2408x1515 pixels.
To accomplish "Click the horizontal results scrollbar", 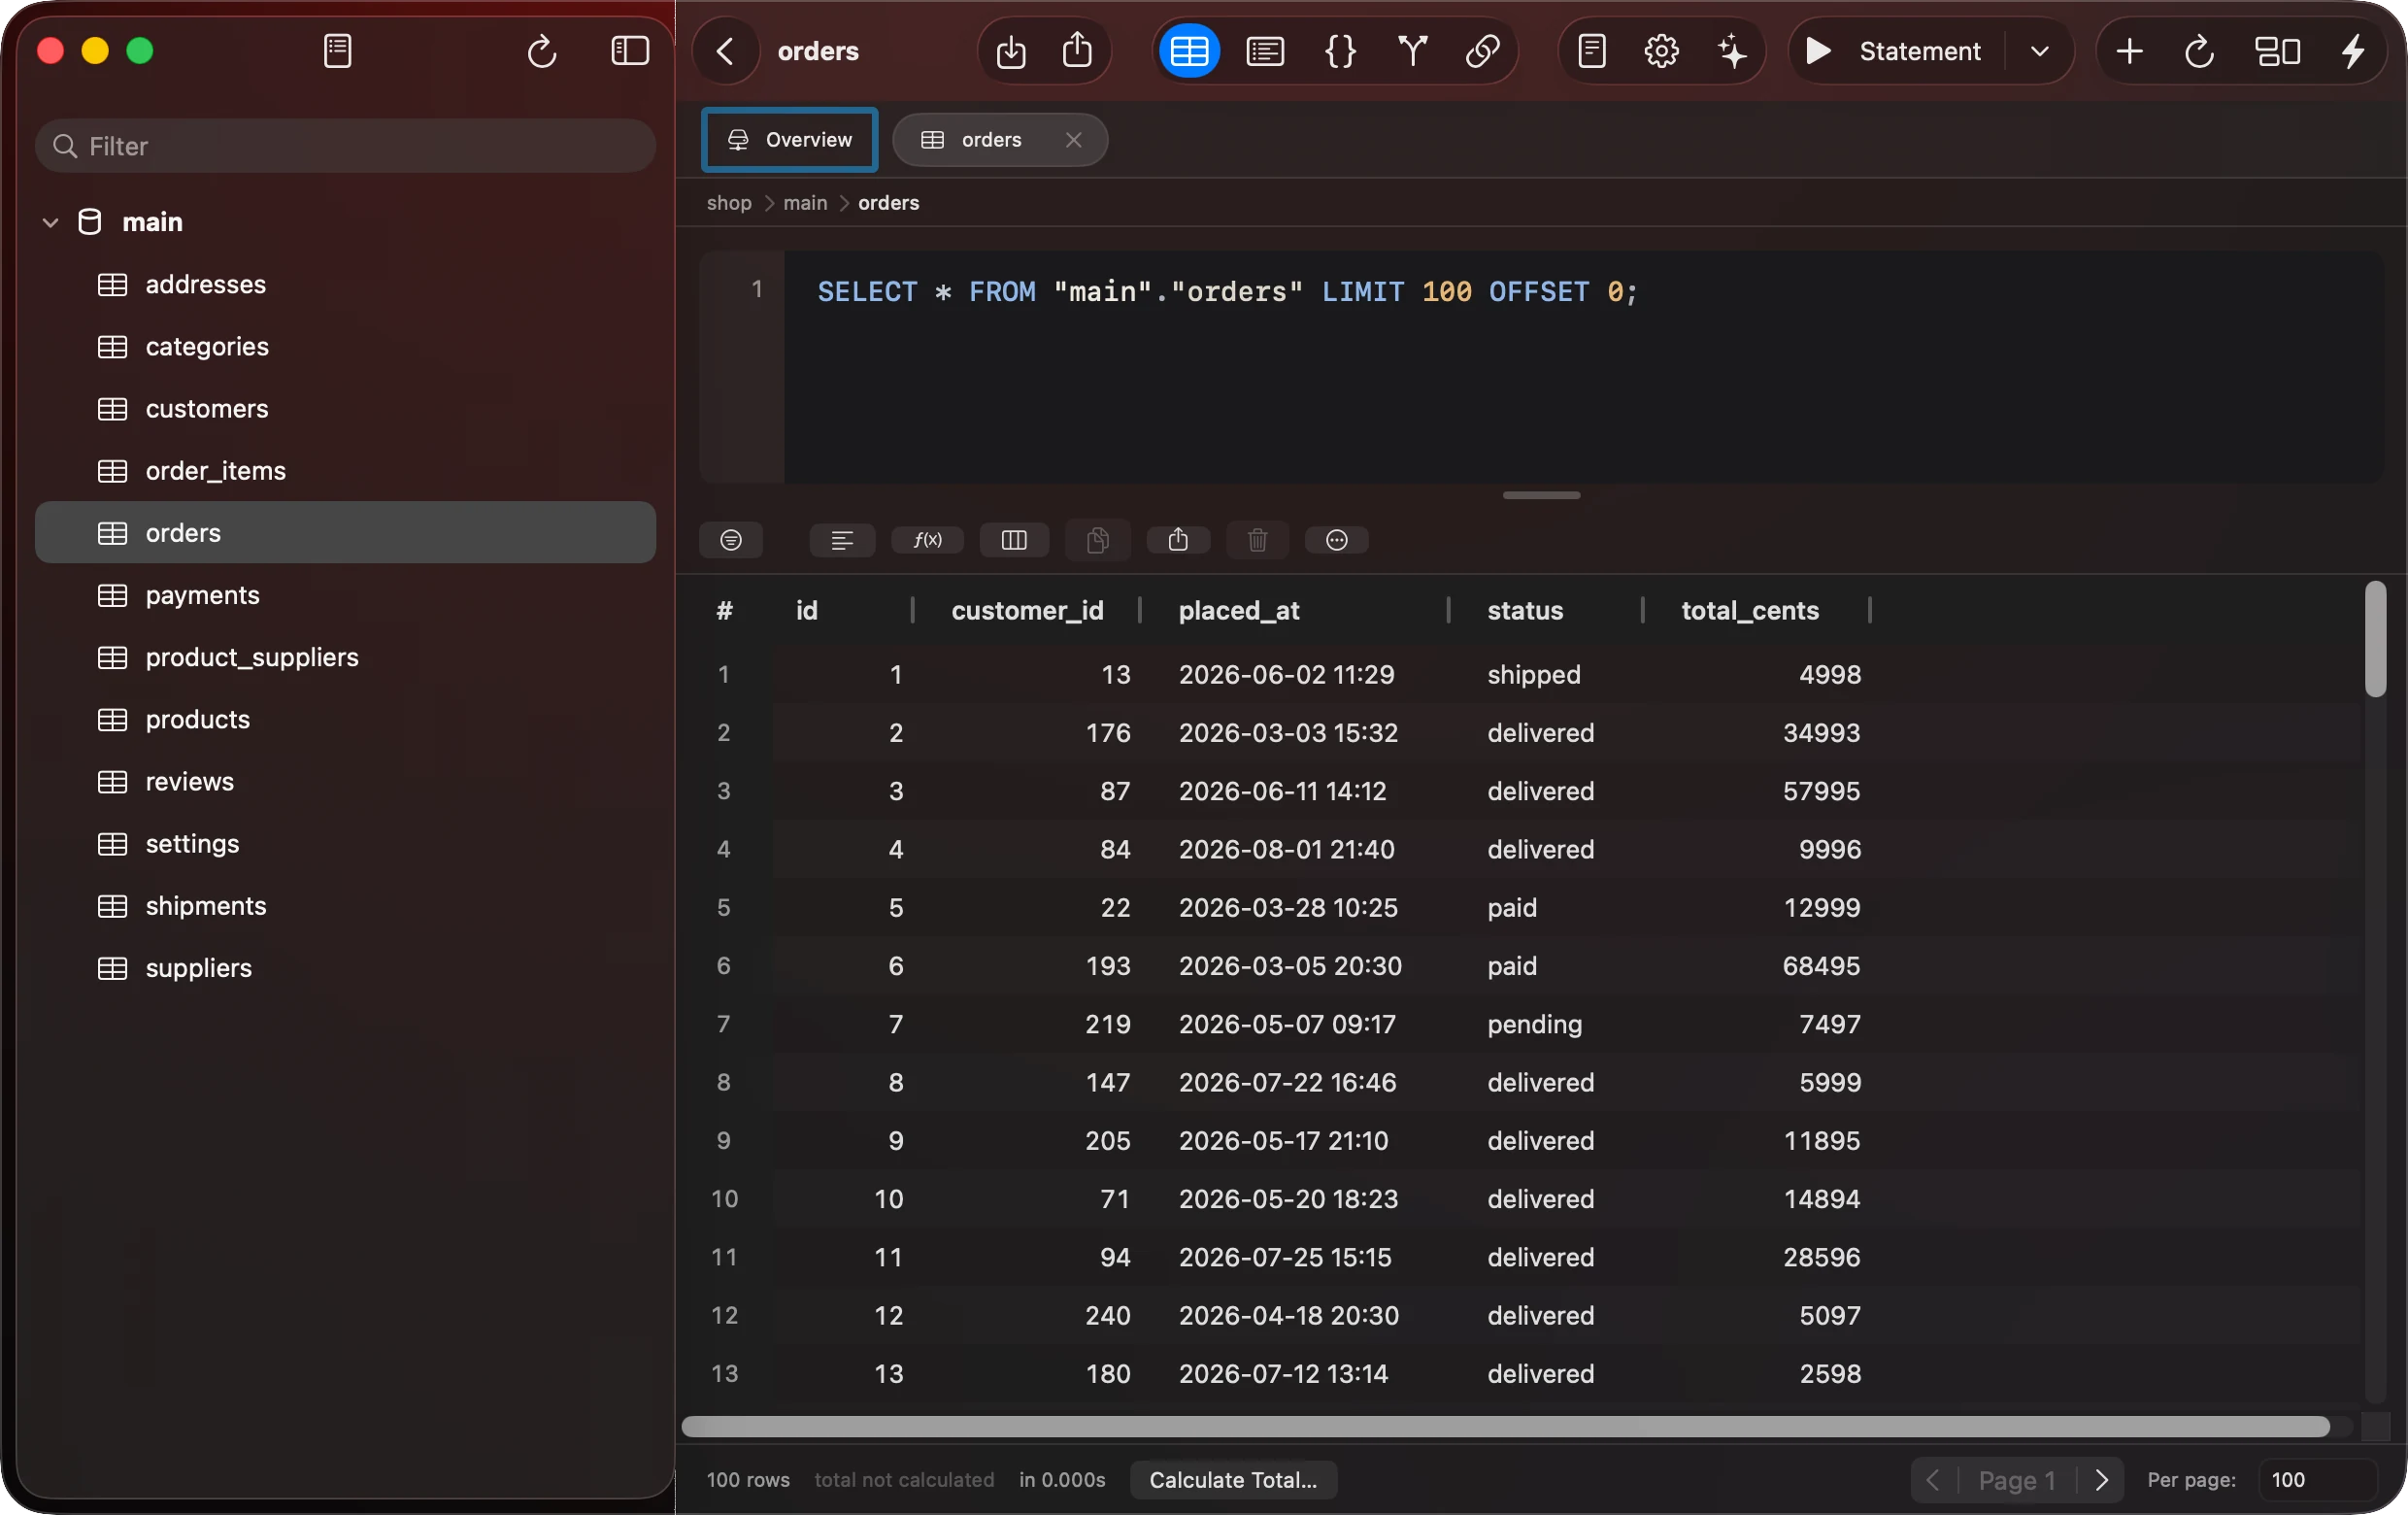I will (x=1505, y=1427).
